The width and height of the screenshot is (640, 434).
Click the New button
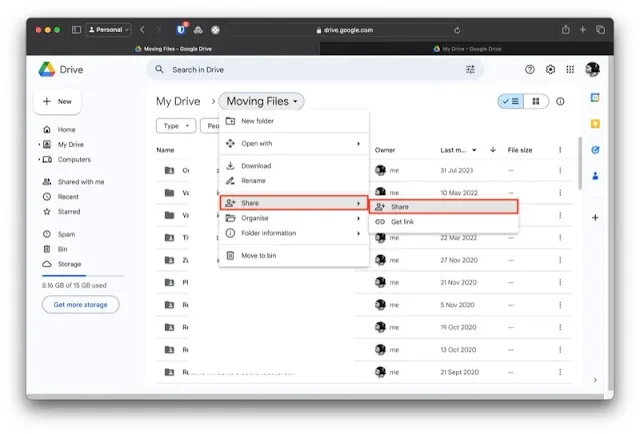(x=57, y=101)
